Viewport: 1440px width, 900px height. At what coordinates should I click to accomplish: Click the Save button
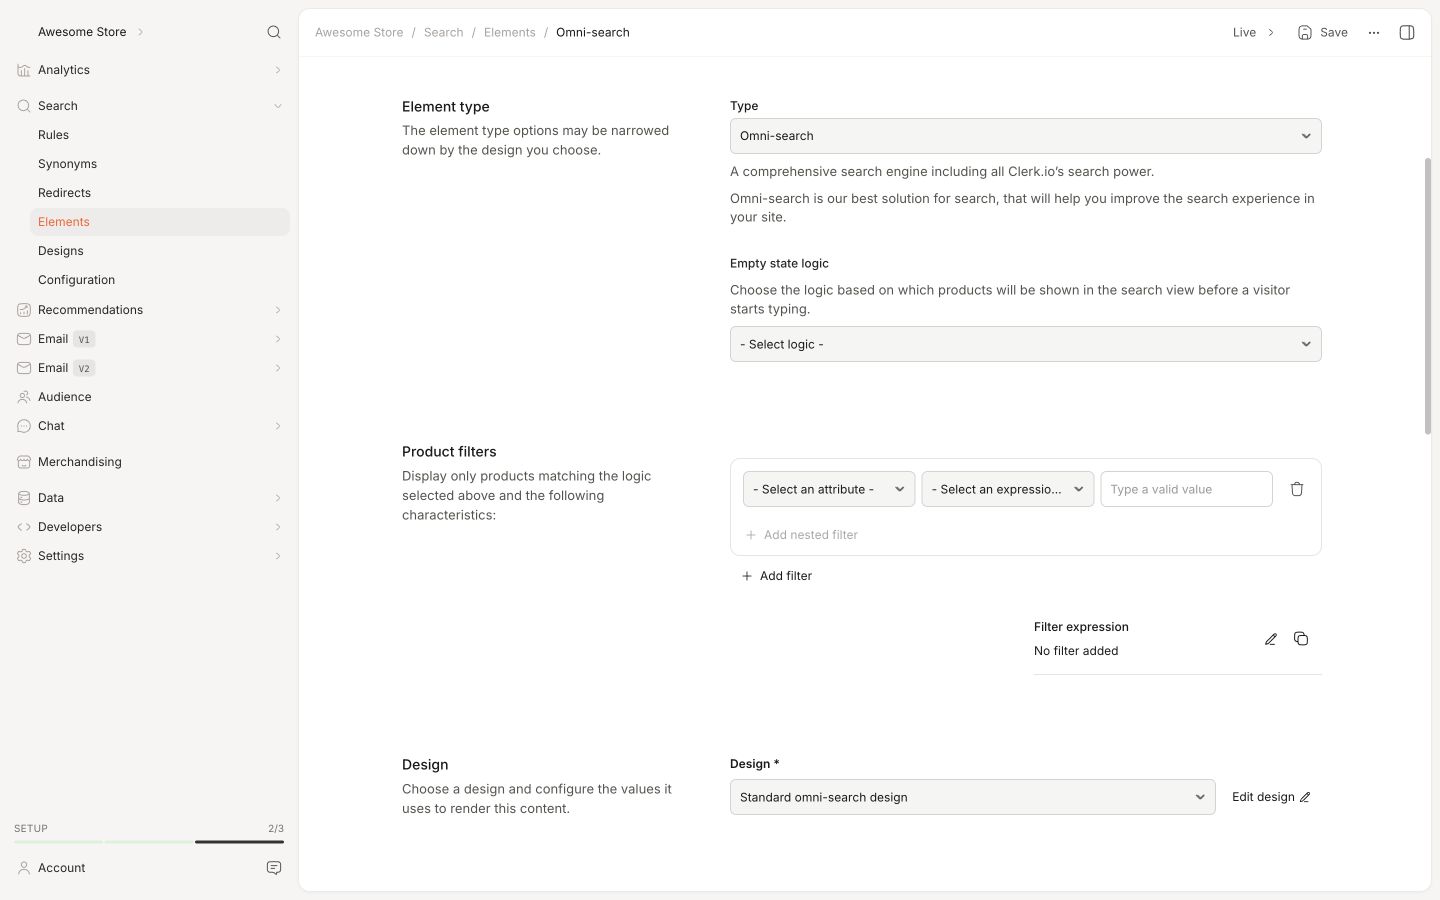(x=1322, y=33)
